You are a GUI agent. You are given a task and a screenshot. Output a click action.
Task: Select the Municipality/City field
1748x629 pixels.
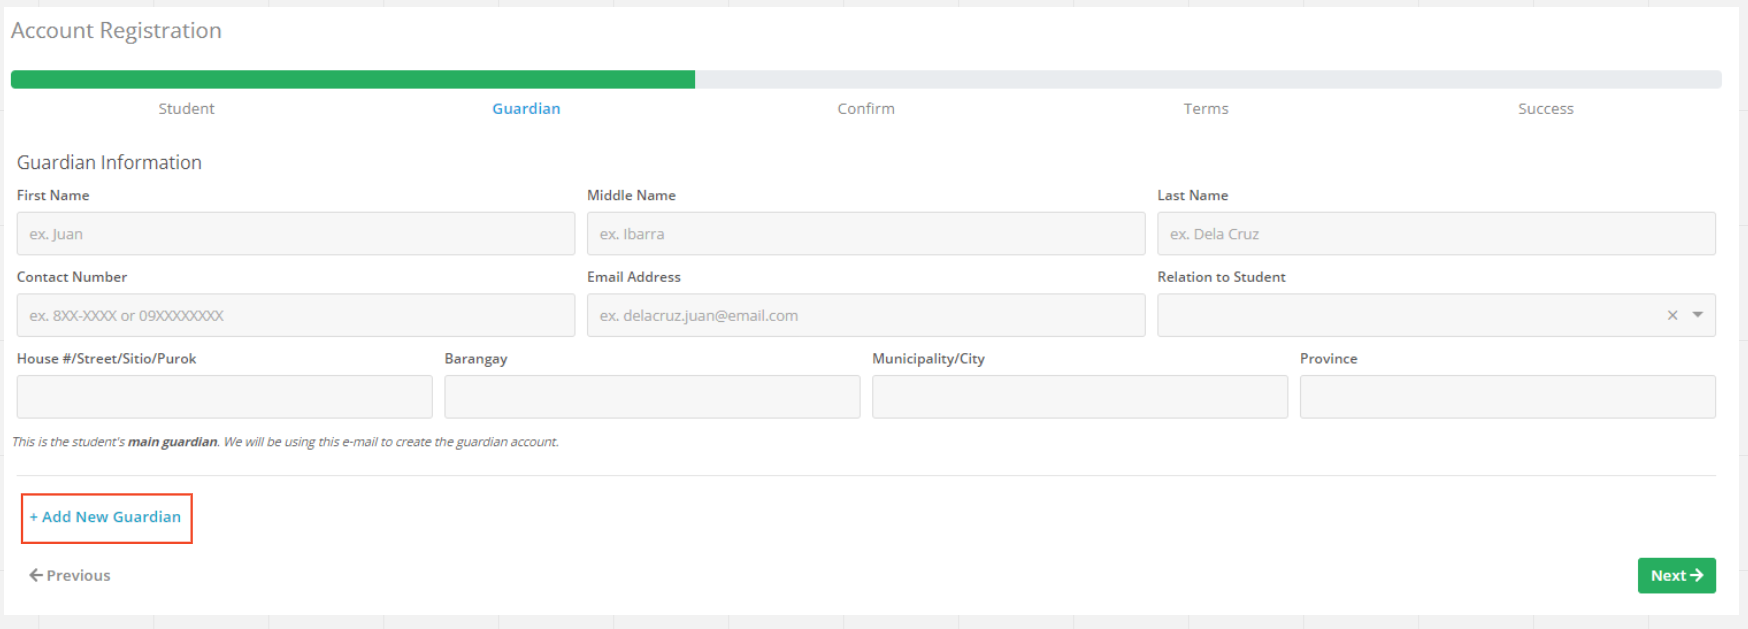pyautogui.click(x=1080, y=397)
